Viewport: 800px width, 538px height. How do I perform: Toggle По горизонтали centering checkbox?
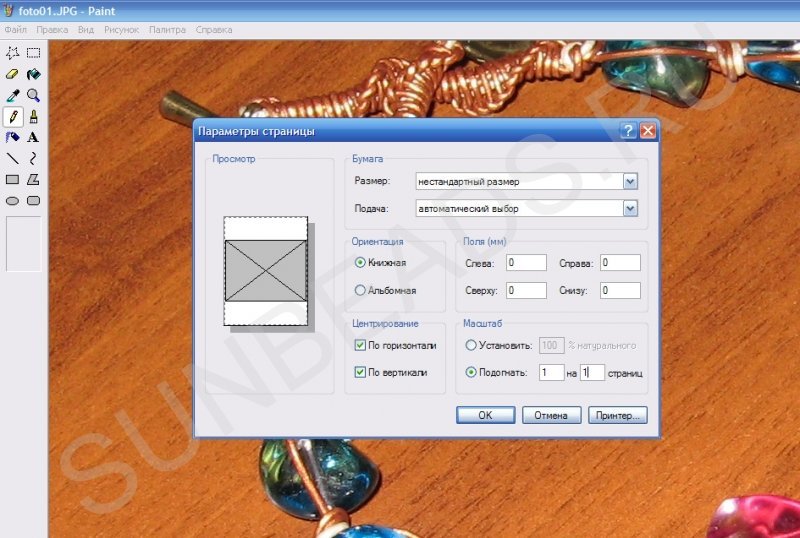[x=360, y=345]
